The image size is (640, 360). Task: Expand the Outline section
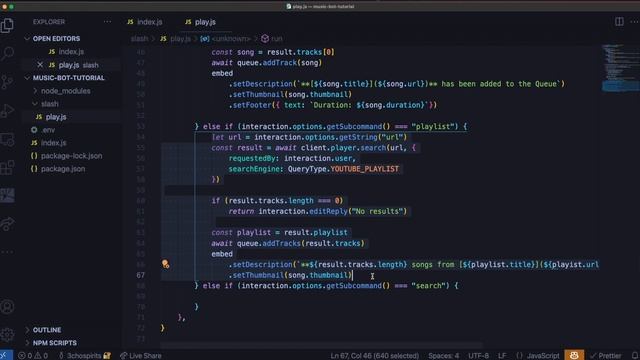(47, 329)
